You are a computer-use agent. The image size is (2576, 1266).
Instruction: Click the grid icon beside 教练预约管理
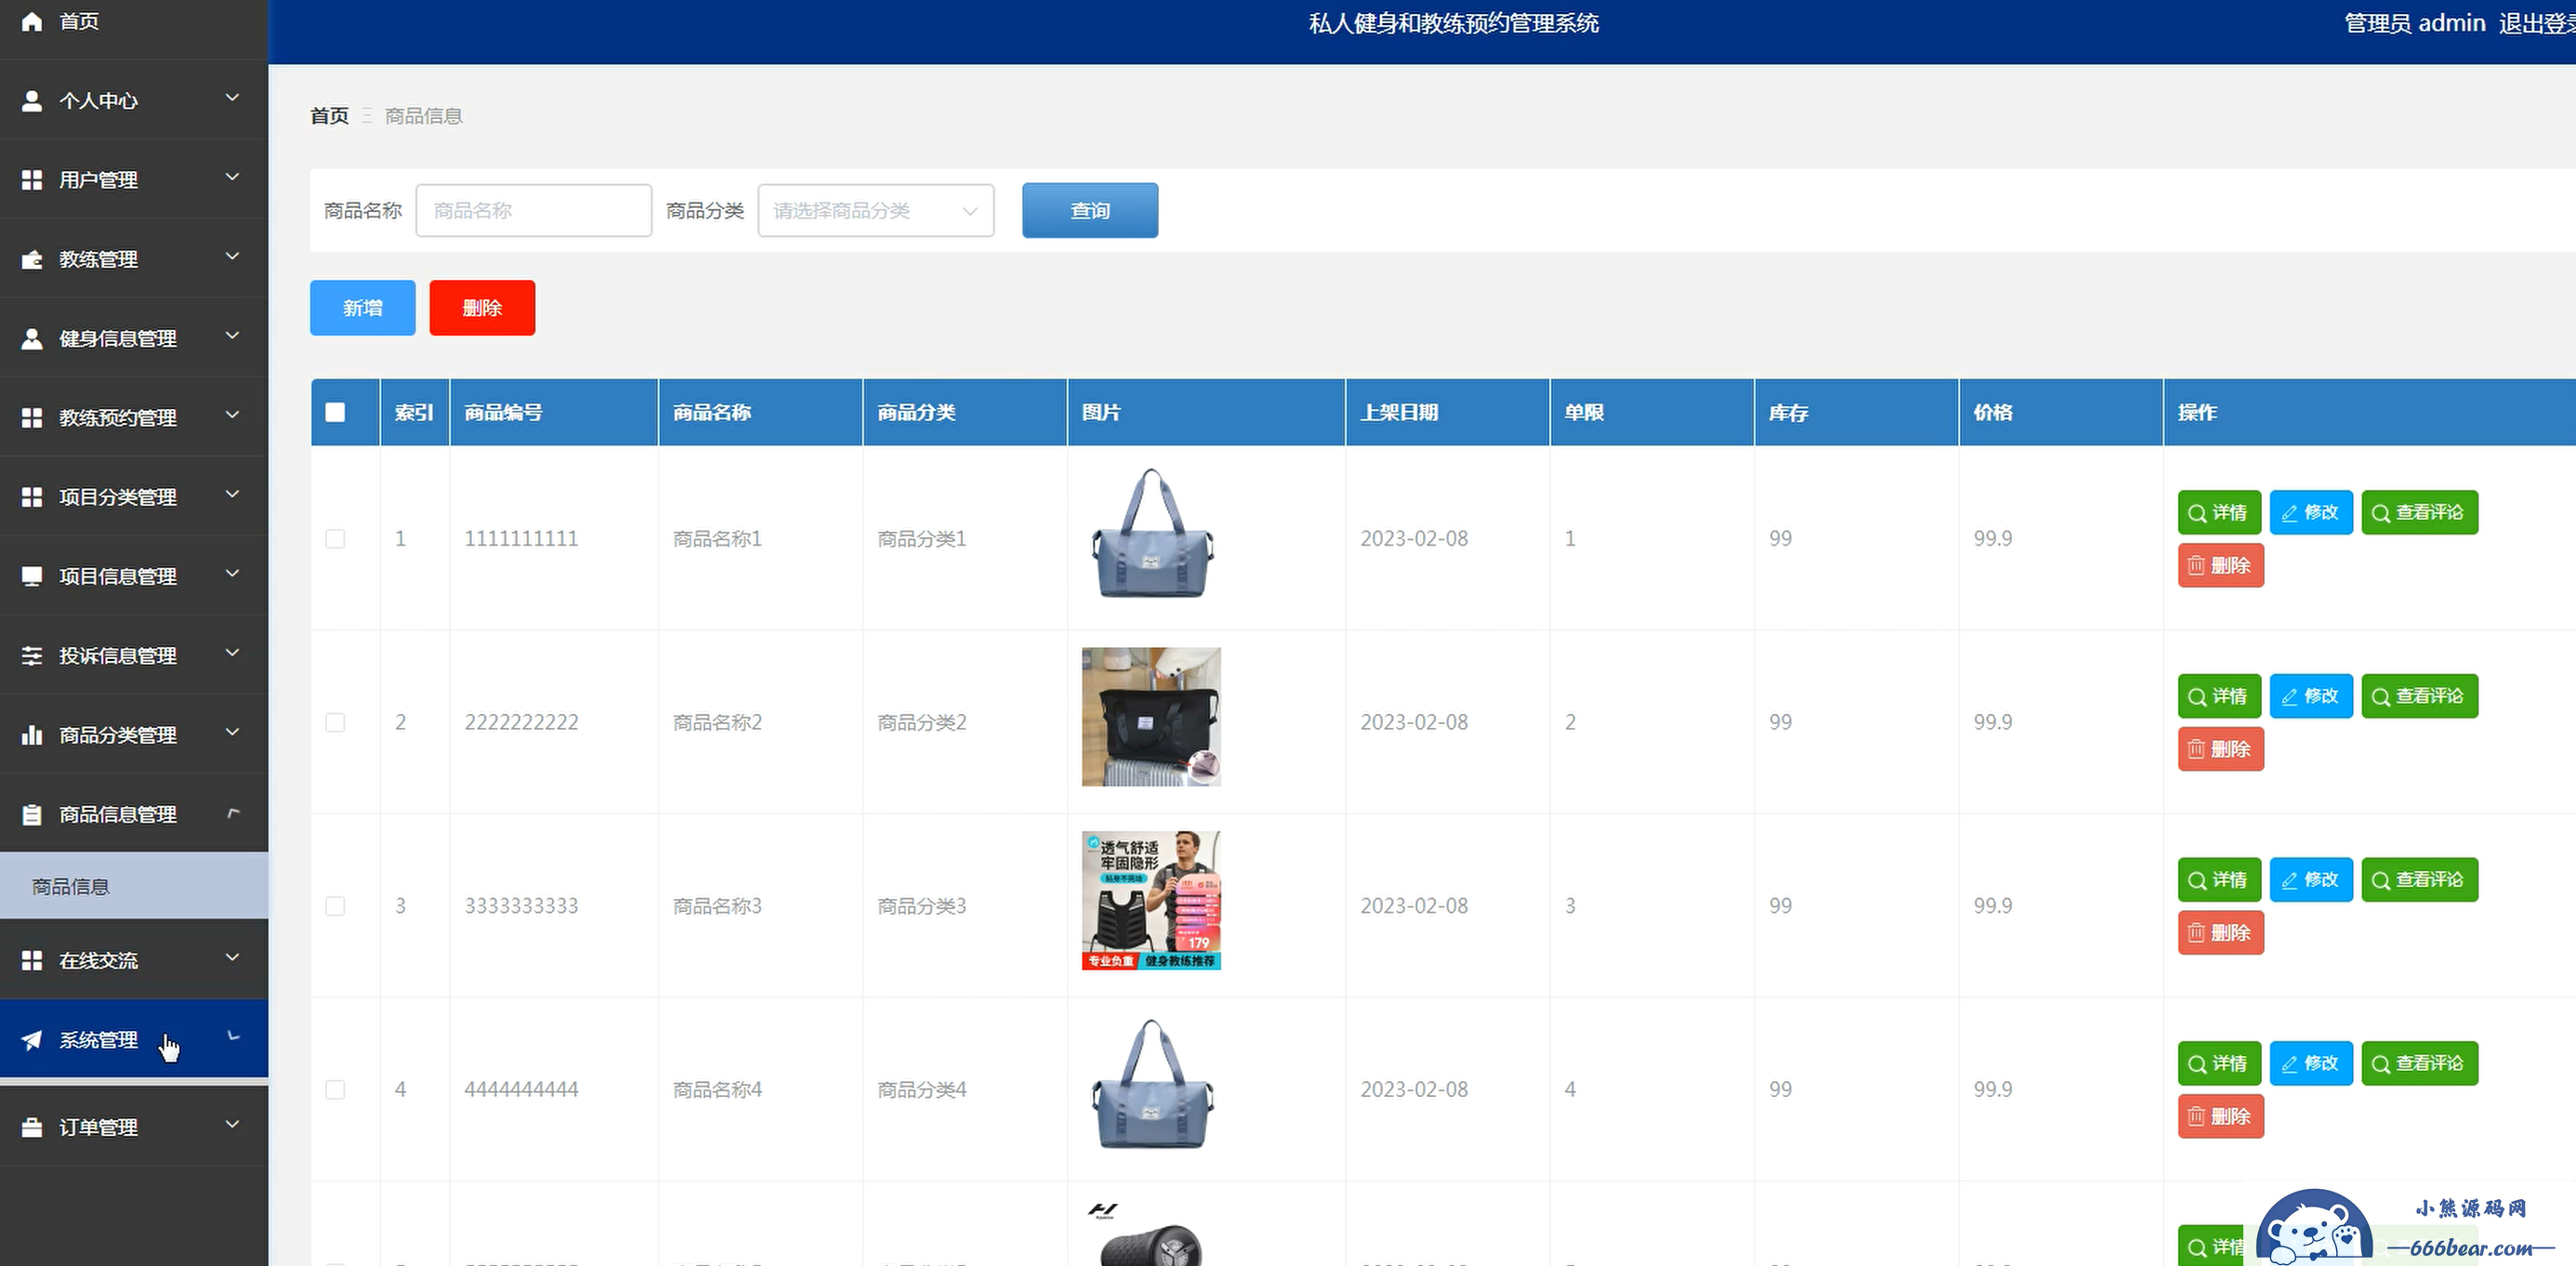tap(32, 417)
